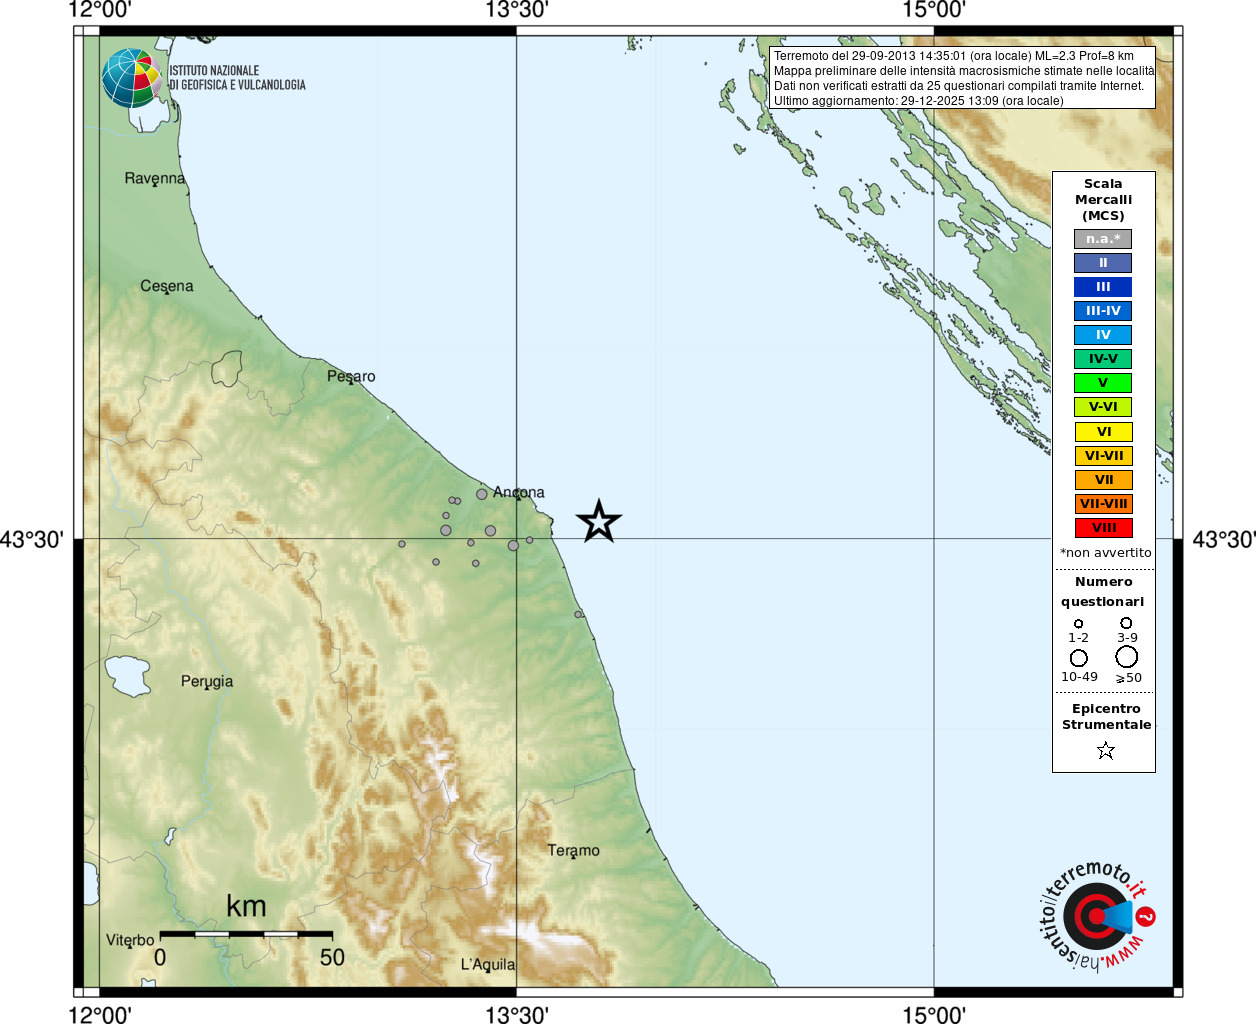Select the yellow VI intensity swatch
Image resolution: width=1256 pixels, height=1024 pixels.
[1103, 432]
